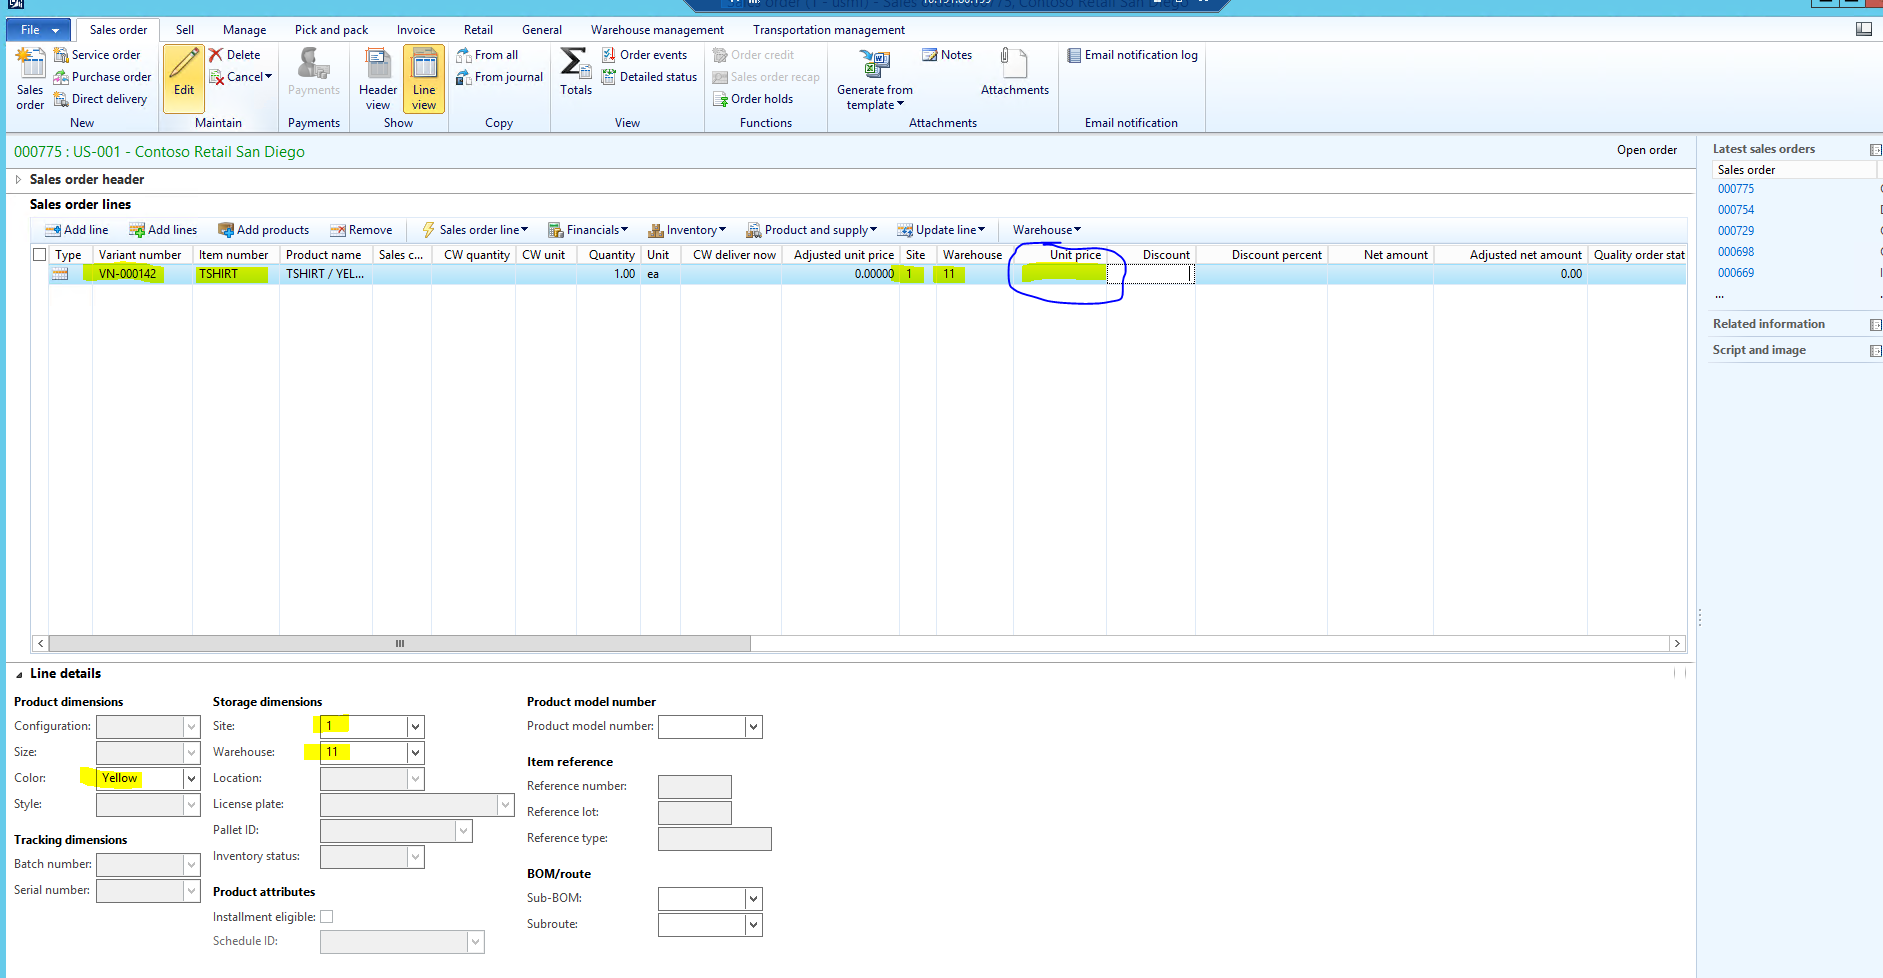Image resolution: width=1883 pixels, height=978 pixels.
Task: Switch to the Pick and pack tab
Action: [x=331, y=30]
